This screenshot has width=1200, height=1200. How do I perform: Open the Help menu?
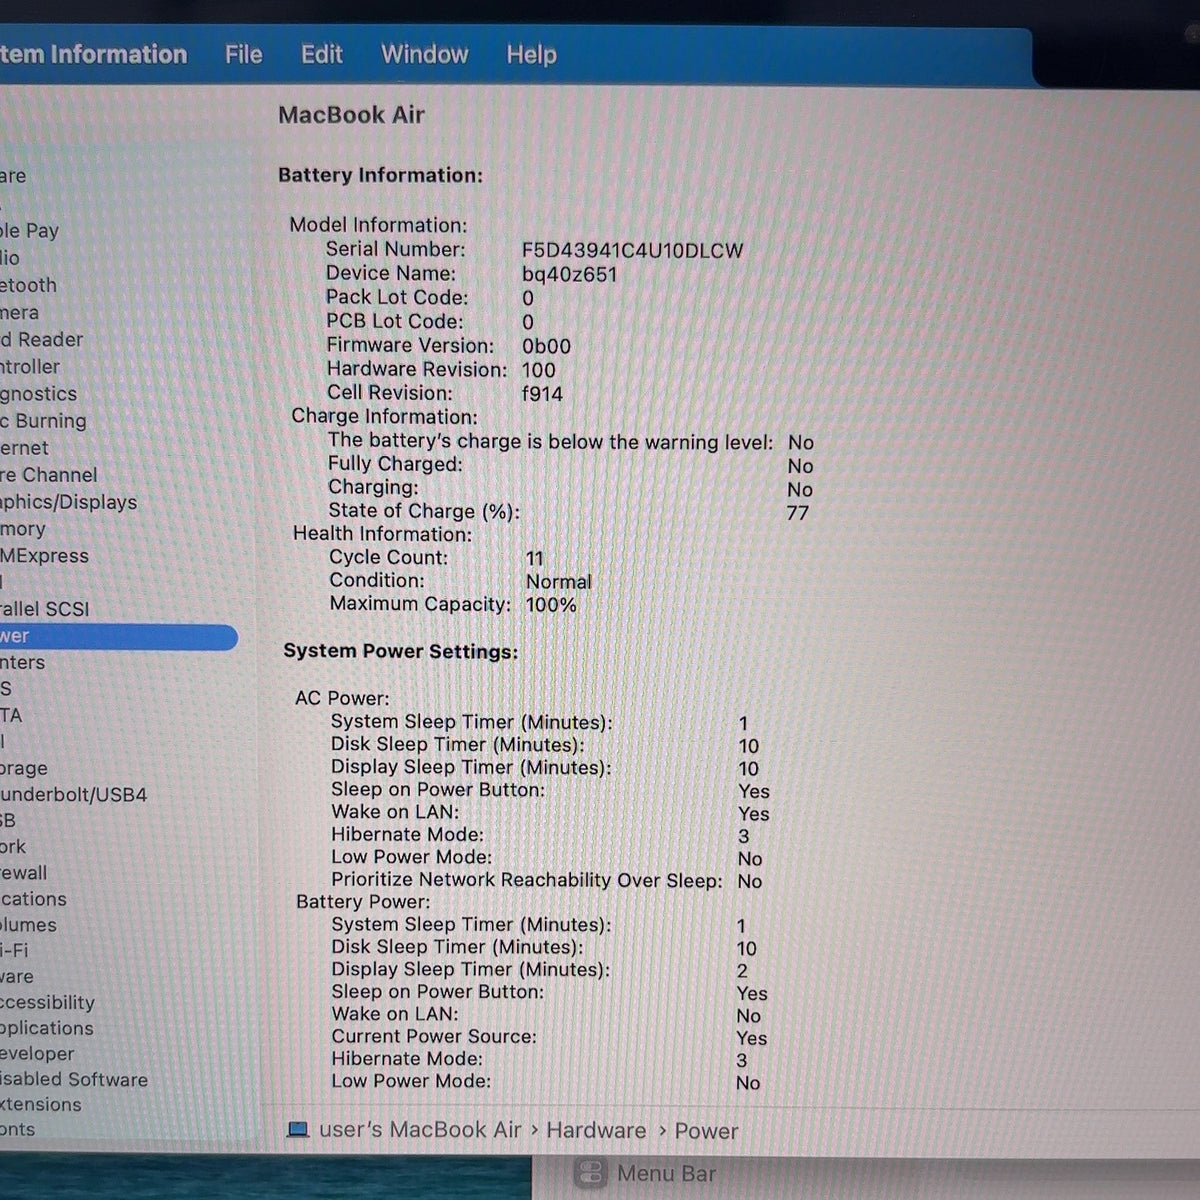pyautogui.click(x=531, y=54)
